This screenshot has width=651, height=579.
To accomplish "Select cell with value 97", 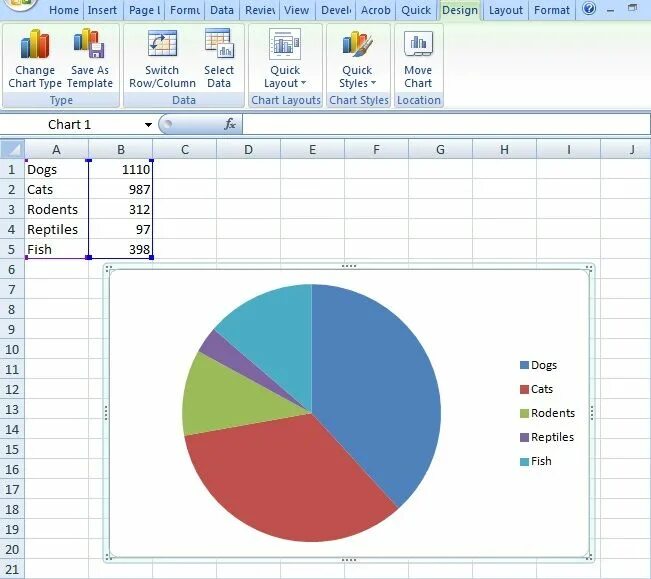I will pos(121,229).
